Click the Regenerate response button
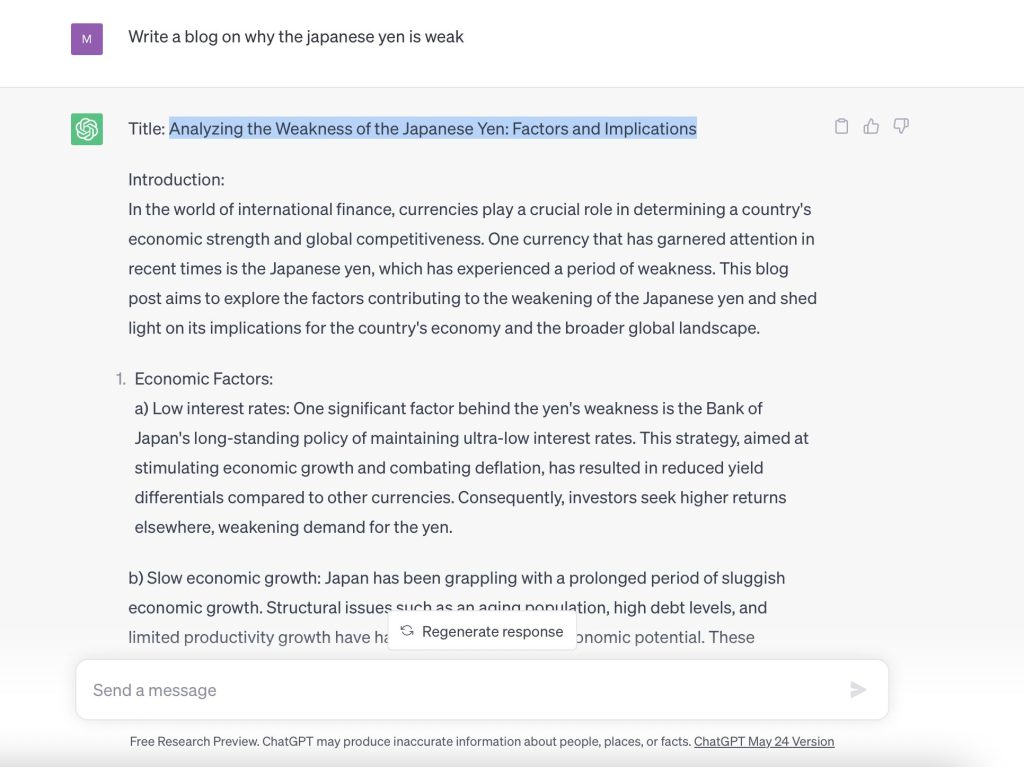1024x767 pixels. [482, 631]
